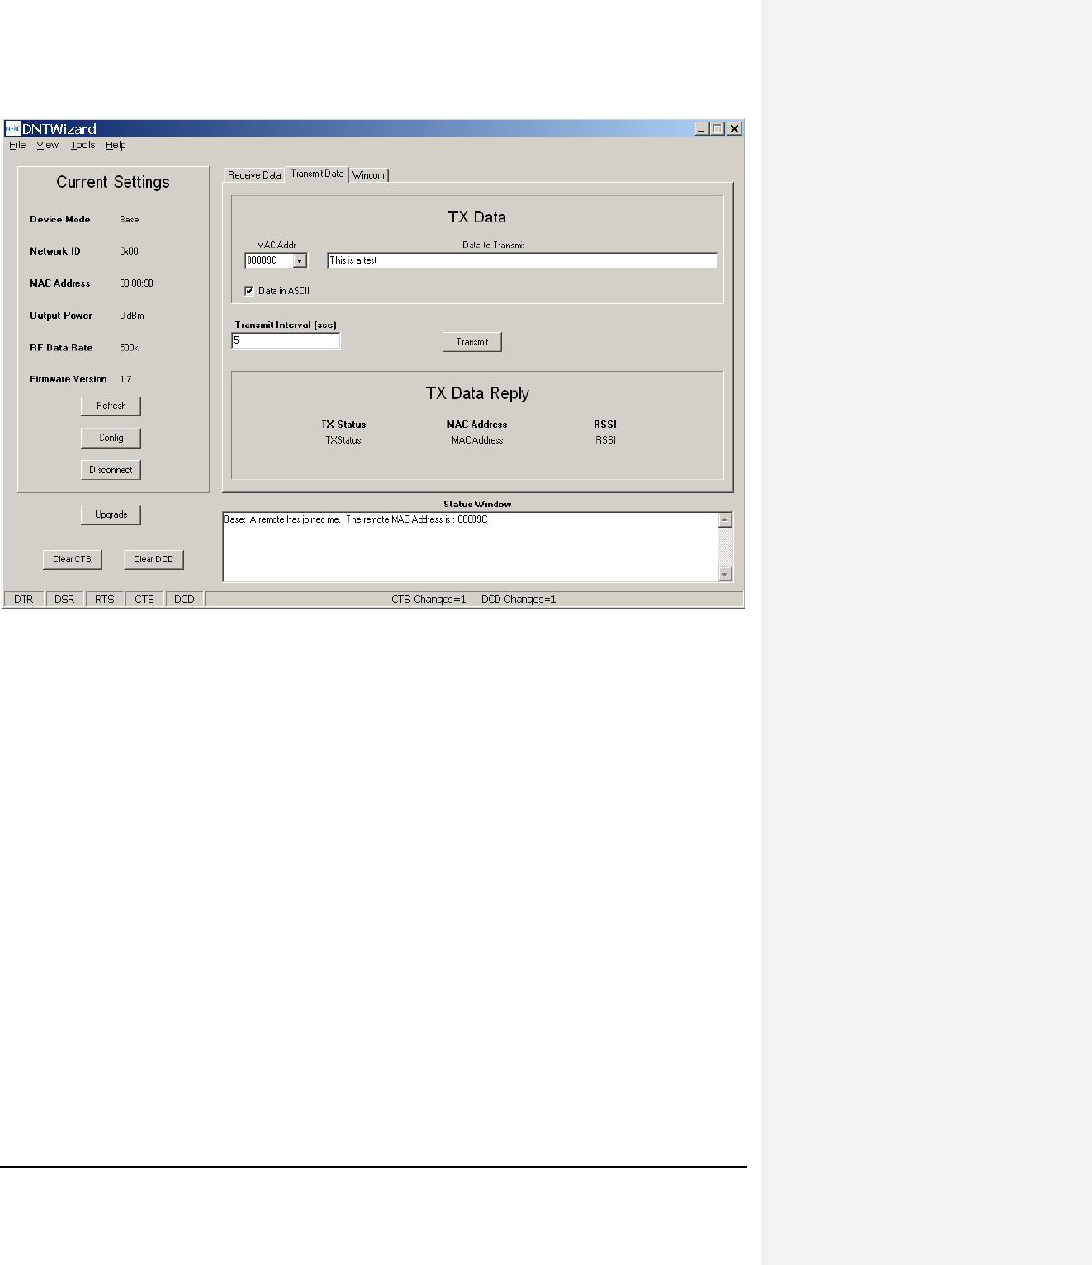Close the DNTWizard window

tap(734, 129)
